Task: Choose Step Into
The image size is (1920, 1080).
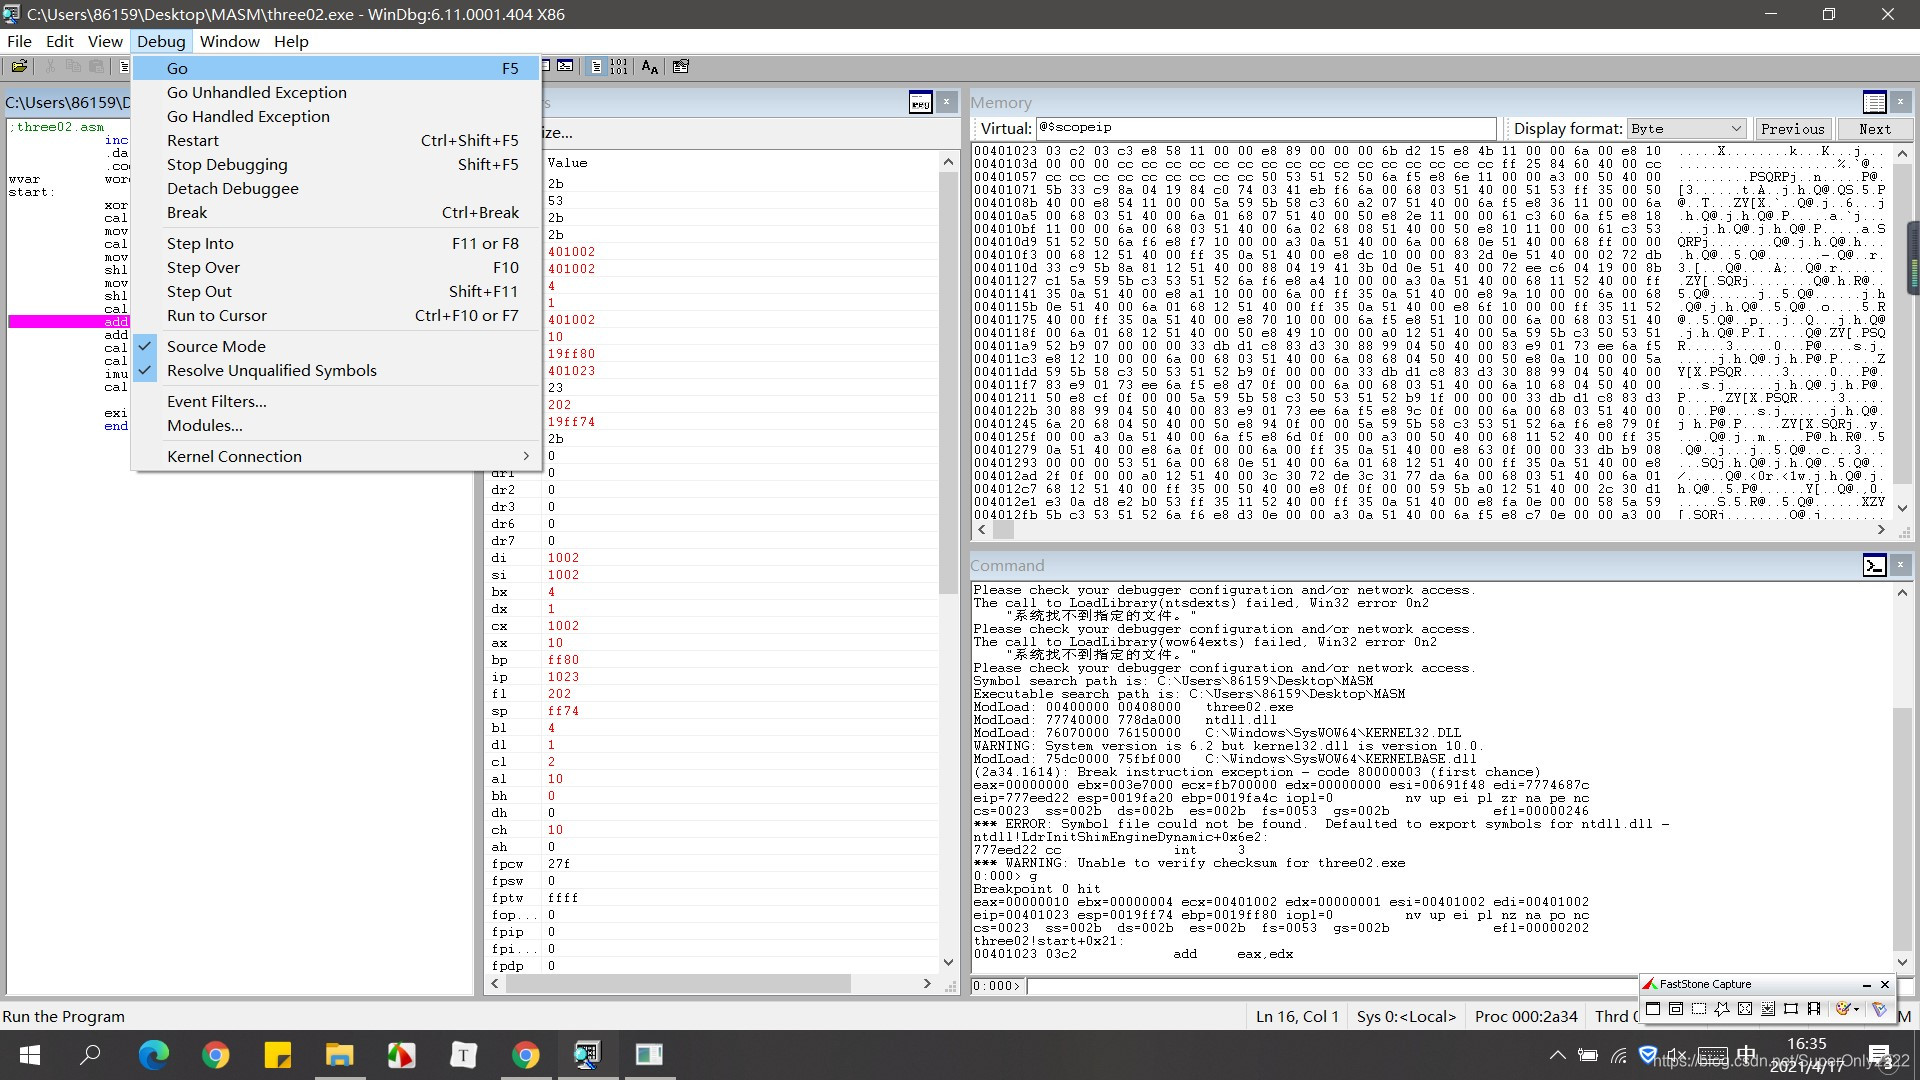Action: click(x=337, y=243)
